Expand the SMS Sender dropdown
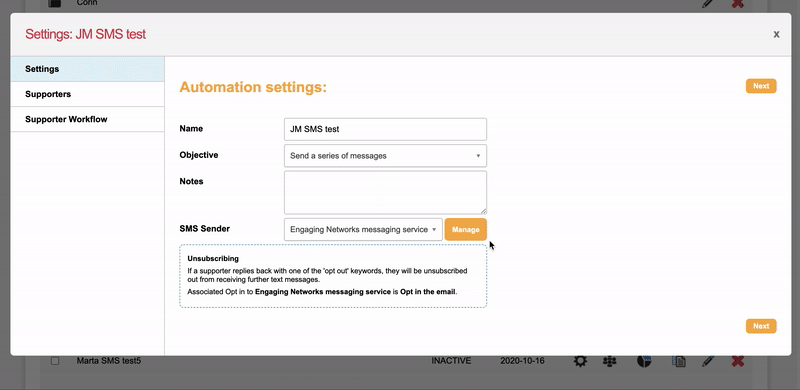This screenshot has width=800, height=390. [363, 230]
